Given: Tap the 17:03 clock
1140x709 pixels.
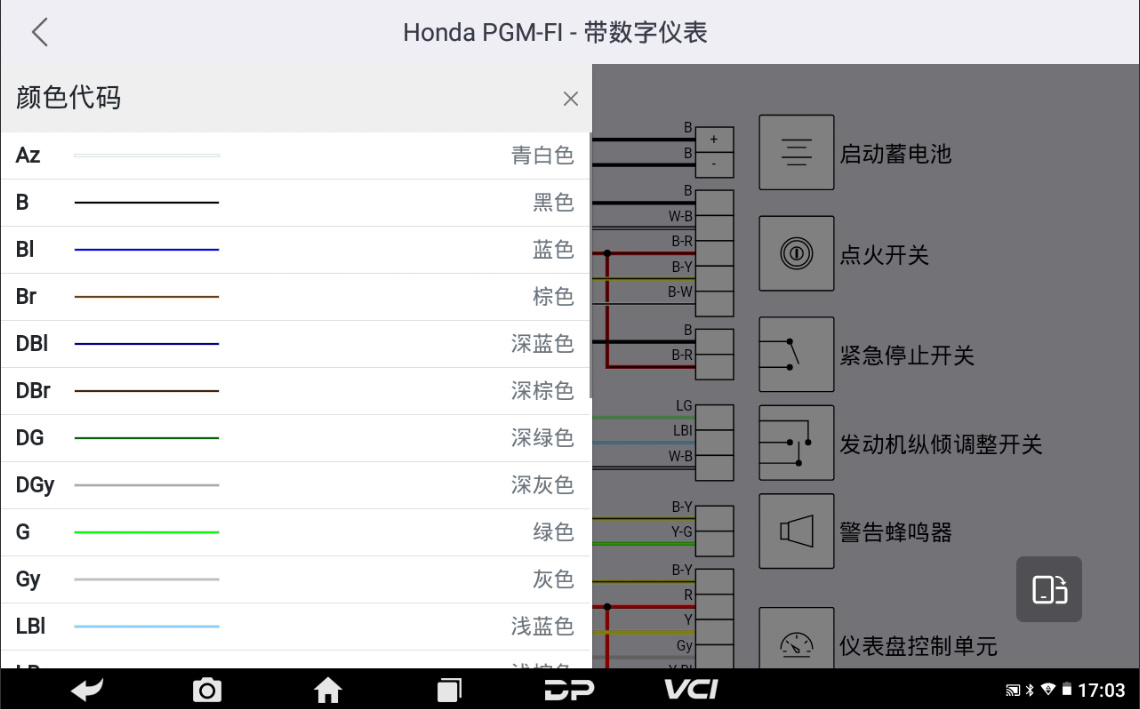Looking at the screenshot, I should click(x=1101, y=690).
